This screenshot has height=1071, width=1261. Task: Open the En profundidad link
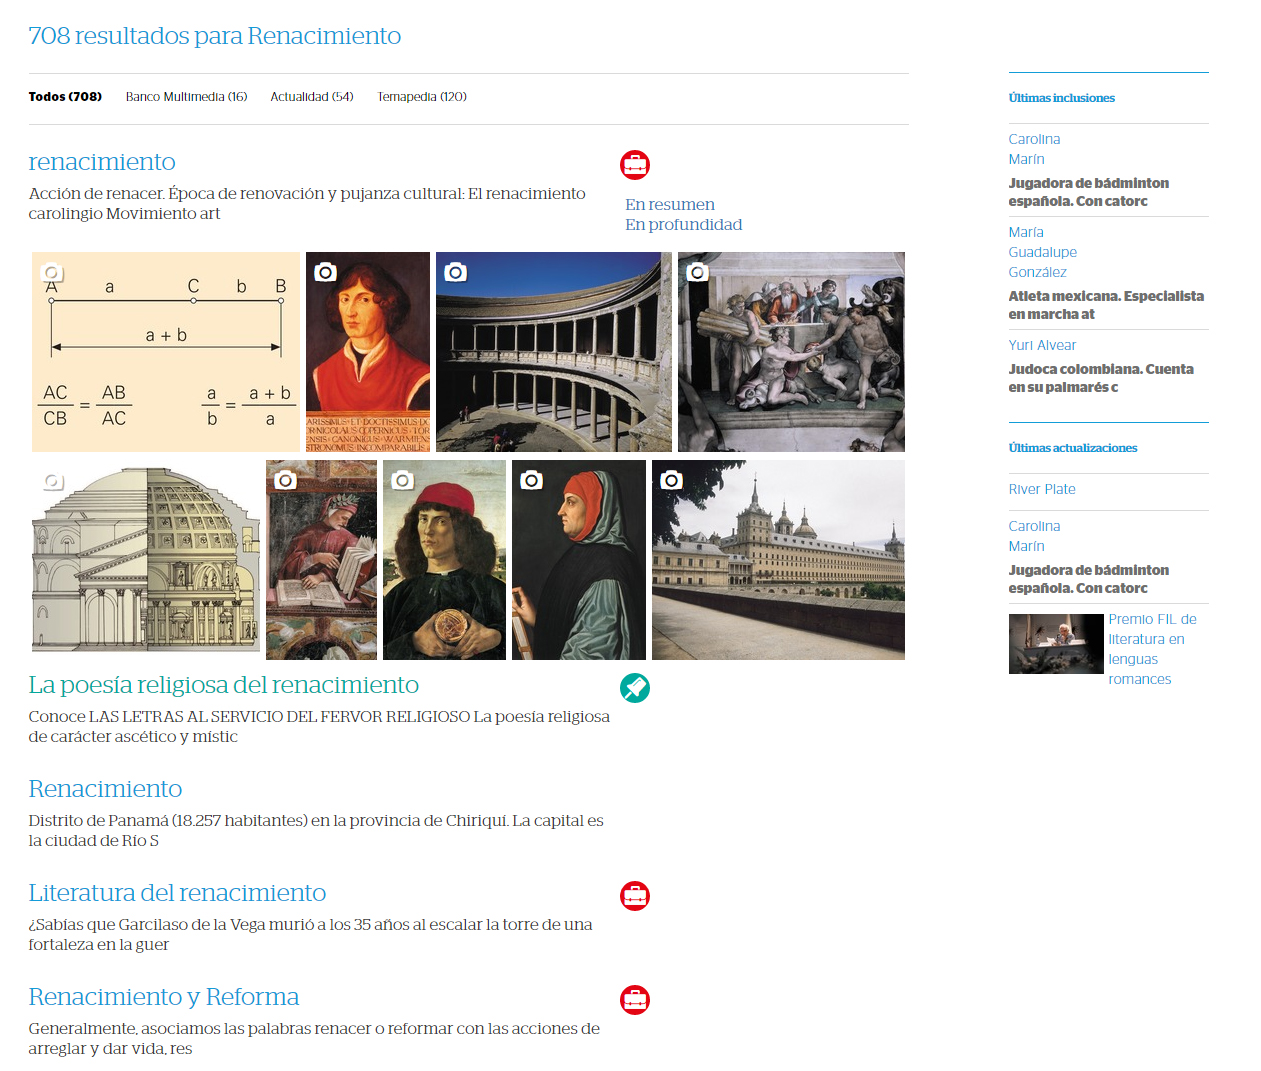click(x=683, y=225)
